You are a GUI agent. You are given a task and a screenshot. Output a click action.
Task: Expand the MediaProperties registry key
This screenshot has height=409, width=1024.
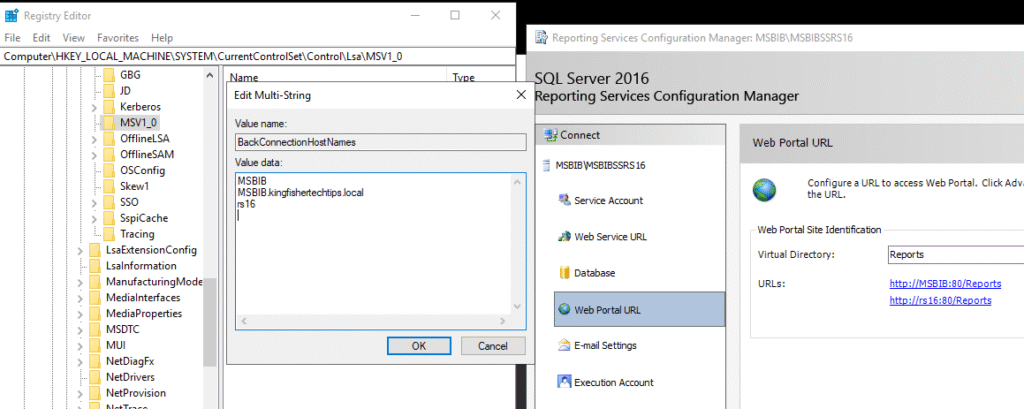80,314
